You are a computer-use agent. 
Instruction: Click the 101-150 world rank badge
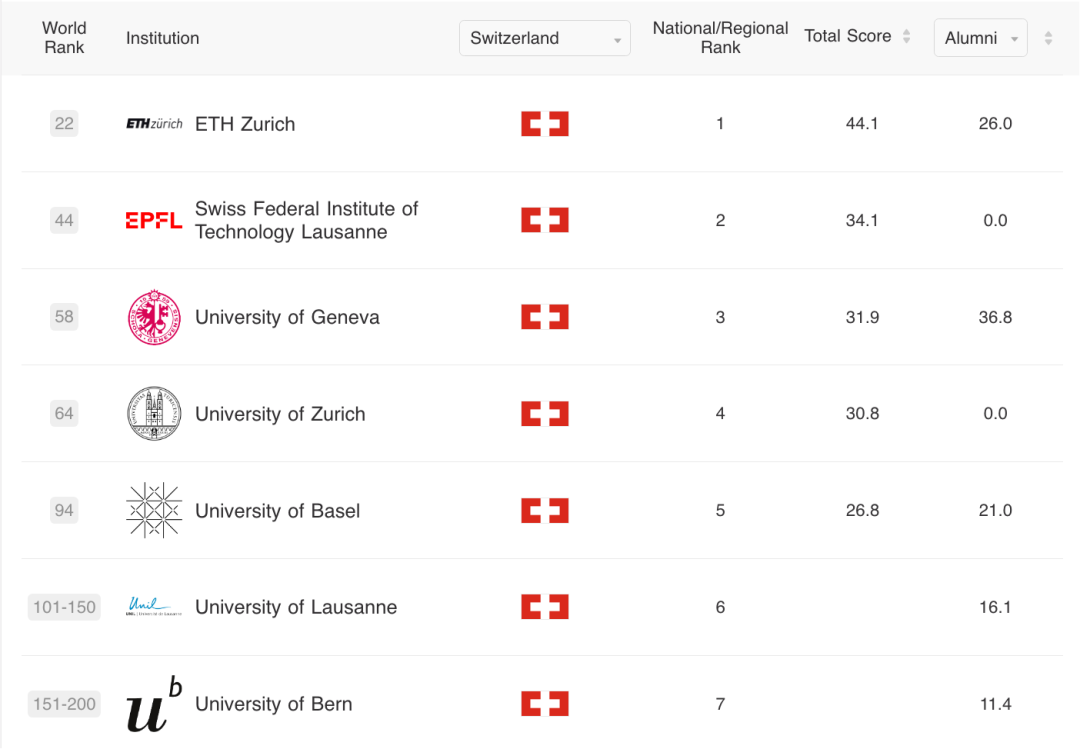click(x=64, y=607)
